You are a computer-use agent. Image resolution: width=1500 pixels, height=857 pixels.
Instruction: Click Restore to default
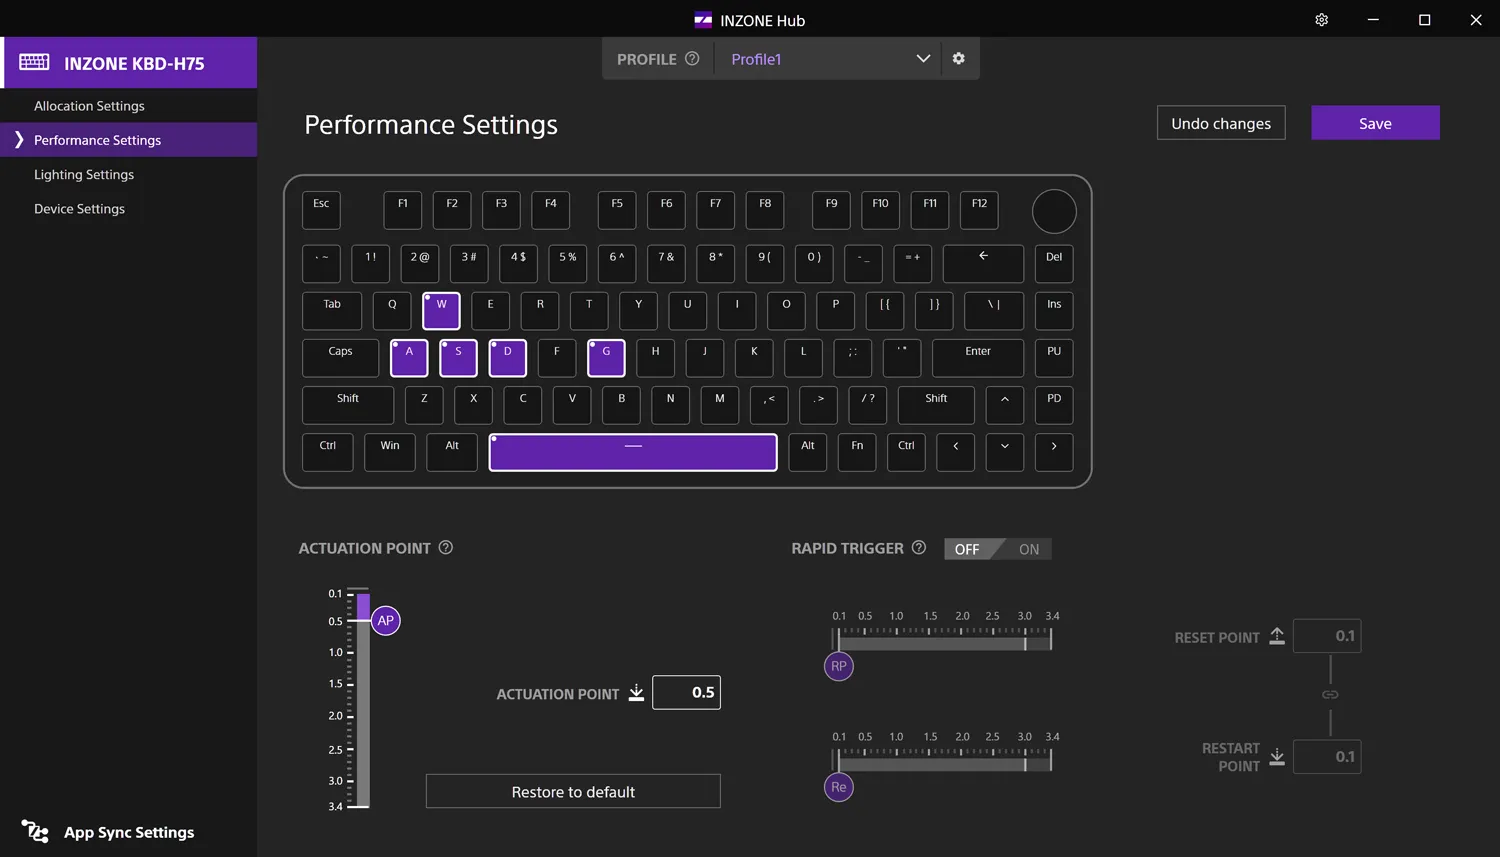(x=572, y=791)
